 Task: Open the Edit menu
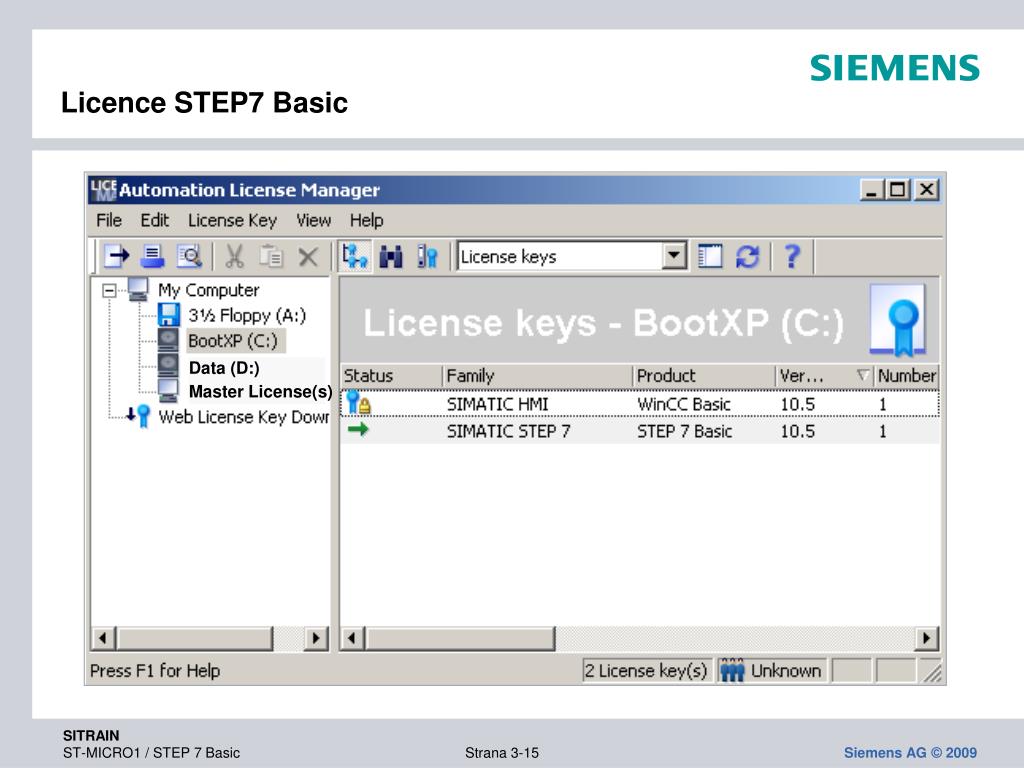point(155,221)
